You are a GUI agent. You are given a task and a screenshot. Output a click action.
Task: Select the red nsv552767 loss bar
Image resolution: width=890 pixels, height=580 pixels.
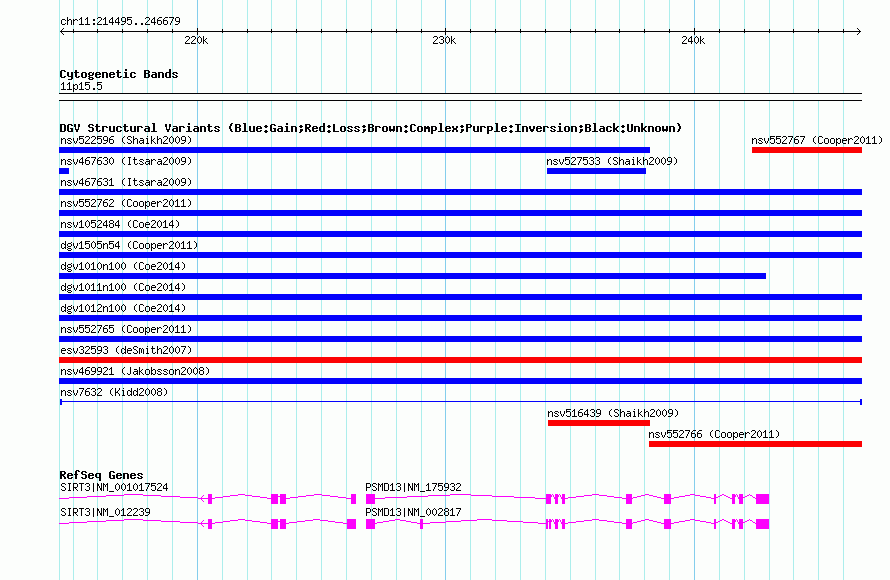click(x=806, y=150)
